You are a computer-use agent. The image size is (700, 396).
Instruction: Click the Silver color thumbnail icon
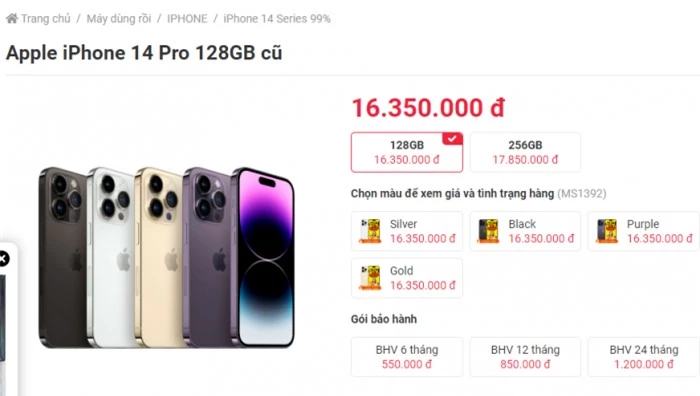click(x=370, y=231)
